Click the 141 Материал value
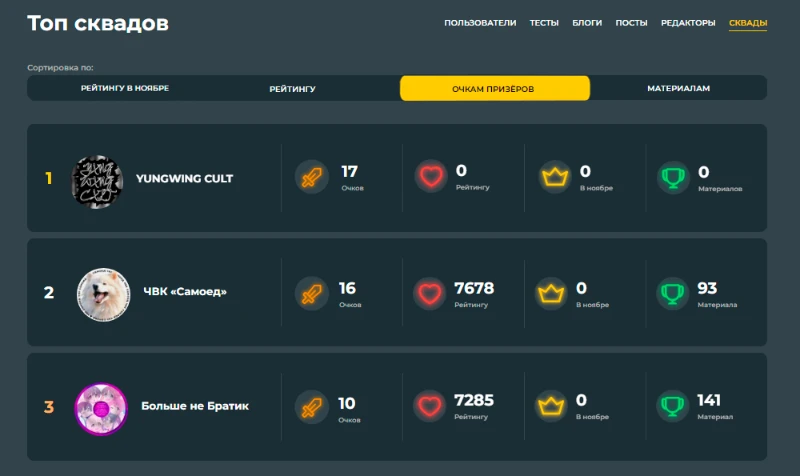Screen dimensions: 800x476 [709, 400]
